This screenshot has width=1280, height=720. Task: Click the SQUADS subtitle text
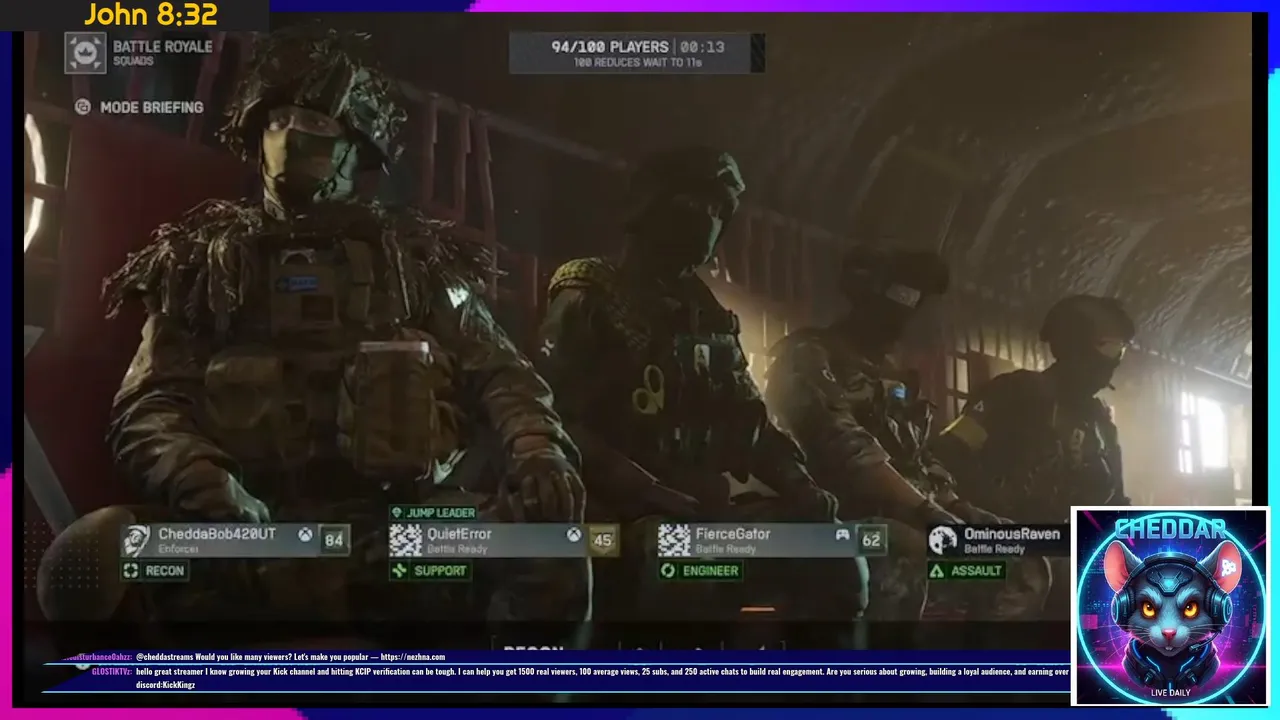coord(133,61)
